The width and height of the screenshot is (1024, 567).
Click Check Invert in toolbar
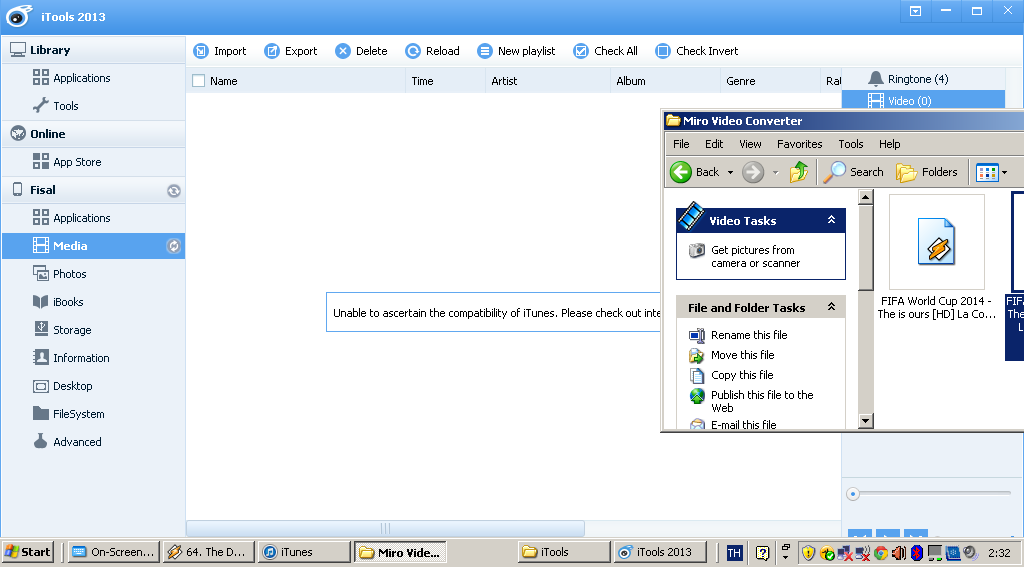click(697, 51)
